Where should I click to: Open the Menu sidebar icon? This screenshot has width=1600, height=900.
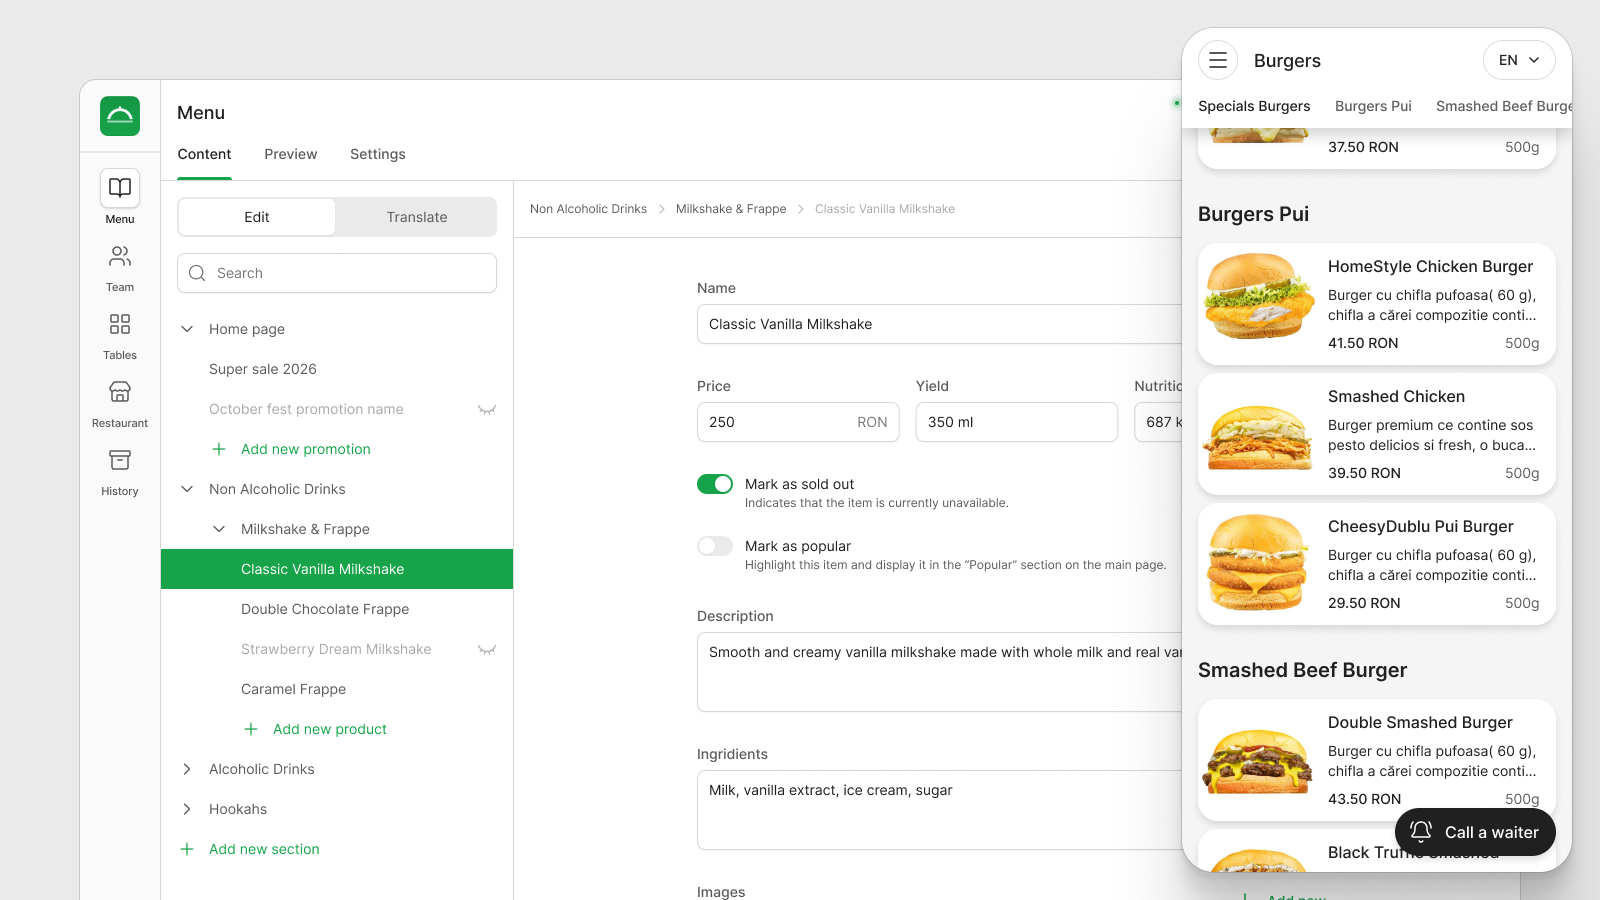[120, 188]
